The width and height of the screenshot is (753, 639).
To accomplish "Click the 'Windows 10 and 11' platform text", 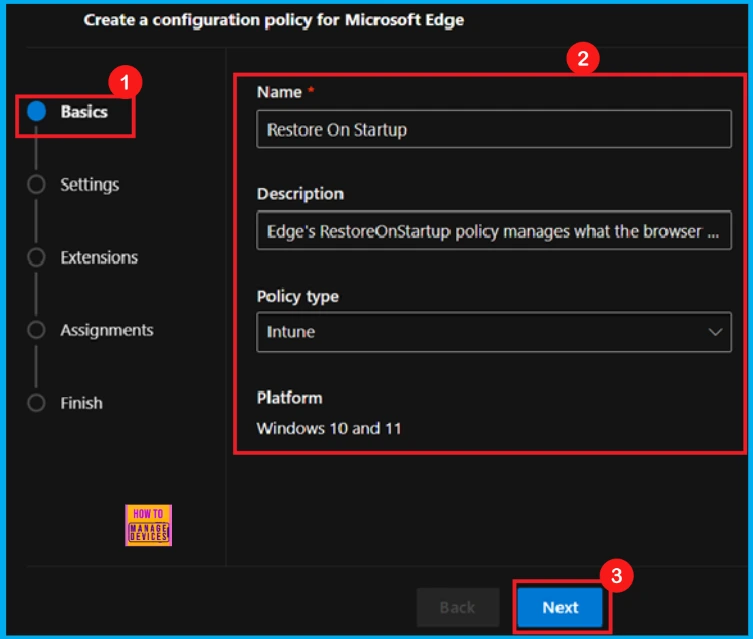I will (x=329, y=428).
